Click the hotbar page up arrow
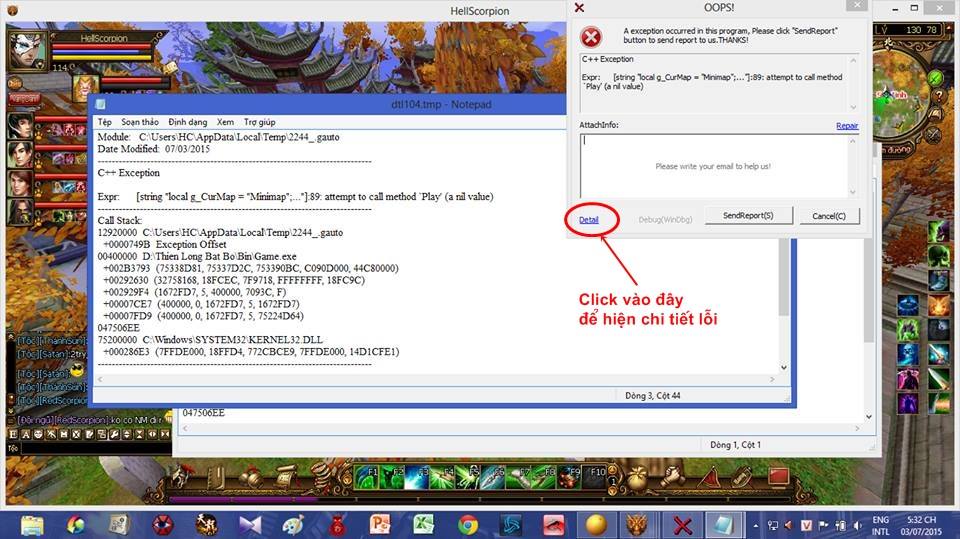 612,470
